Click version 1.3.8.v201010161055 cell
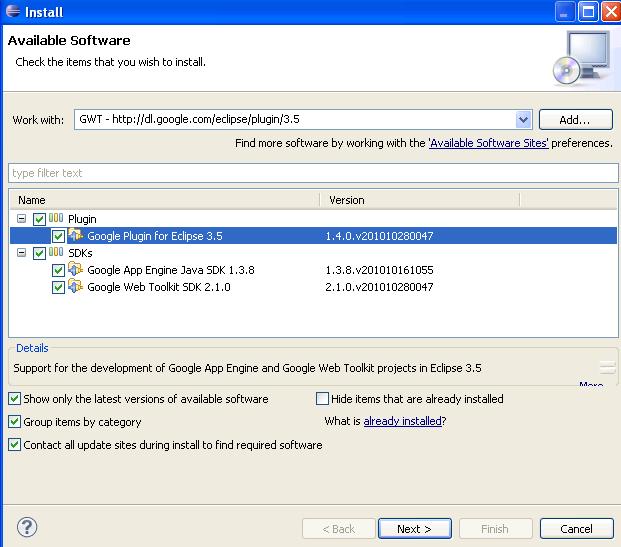Screen dimensions: 621x547 click(379, 270)
